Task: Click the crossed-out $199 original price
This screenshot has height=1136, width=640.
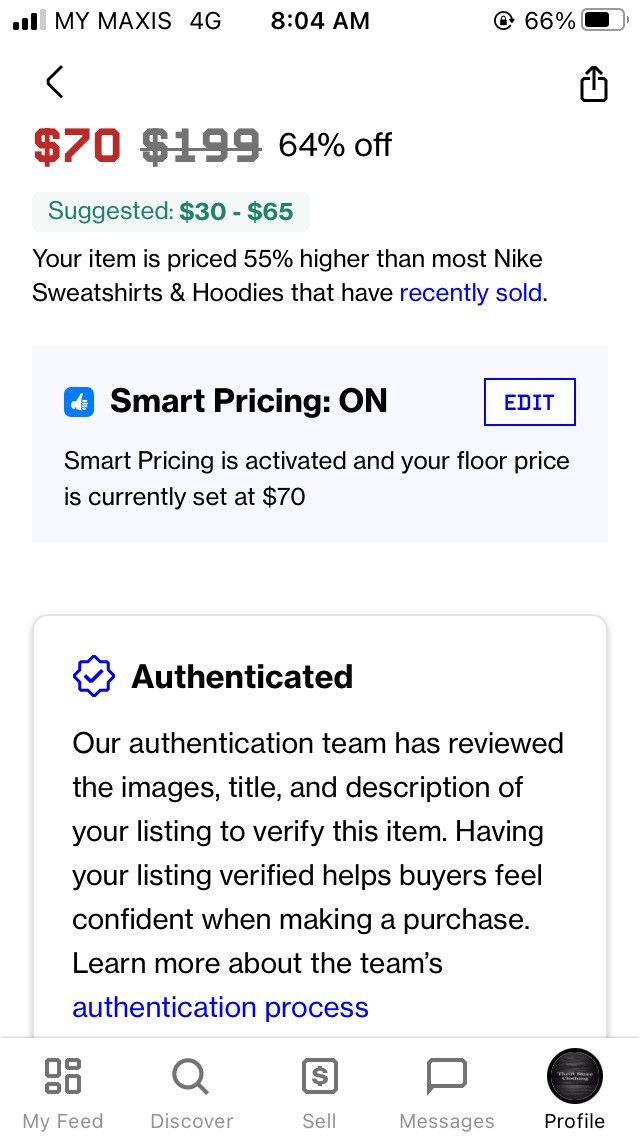Action: (x=200, y=146)
